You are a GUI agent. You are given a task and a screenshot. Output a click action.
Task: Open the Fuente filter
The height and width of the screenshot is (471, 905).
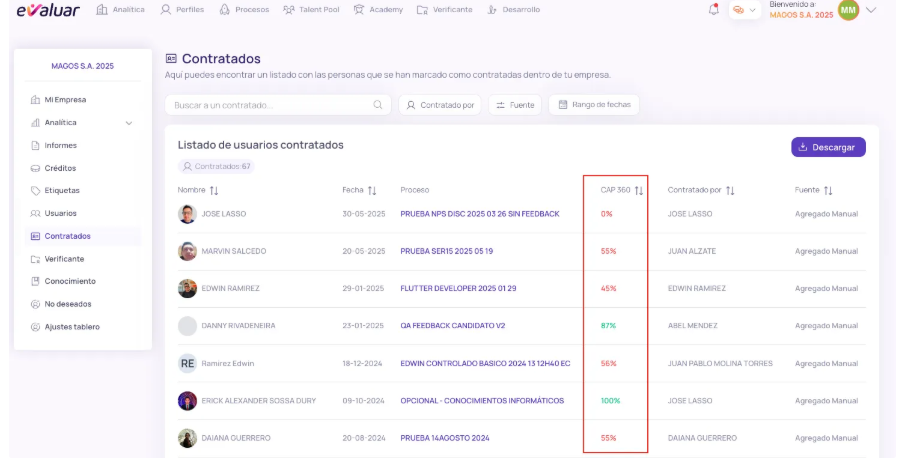(515, 105)
